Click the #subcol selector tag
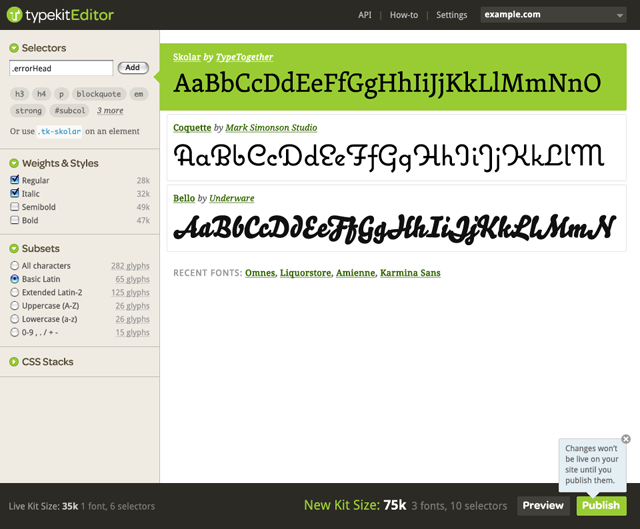The width and height of the screenshot is (640, 529). pyautogui.click(x=70, y=111)
